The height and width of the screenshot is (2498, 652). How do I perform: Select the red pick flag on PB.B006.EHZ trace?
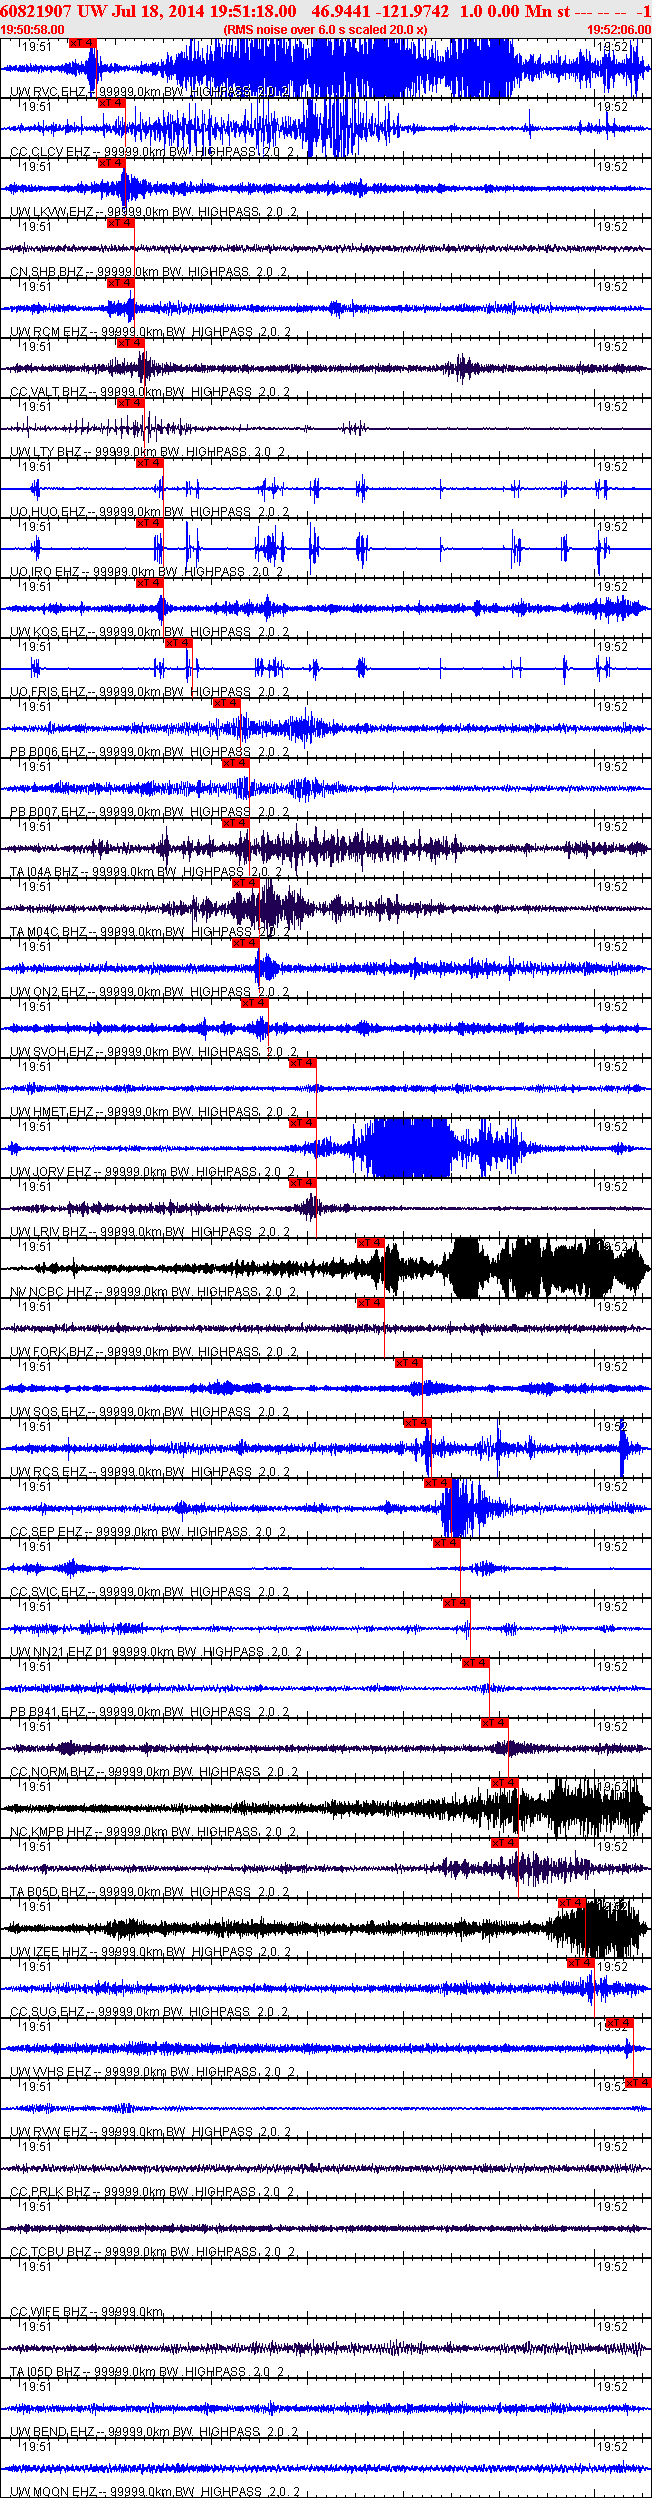click(226, 703)
